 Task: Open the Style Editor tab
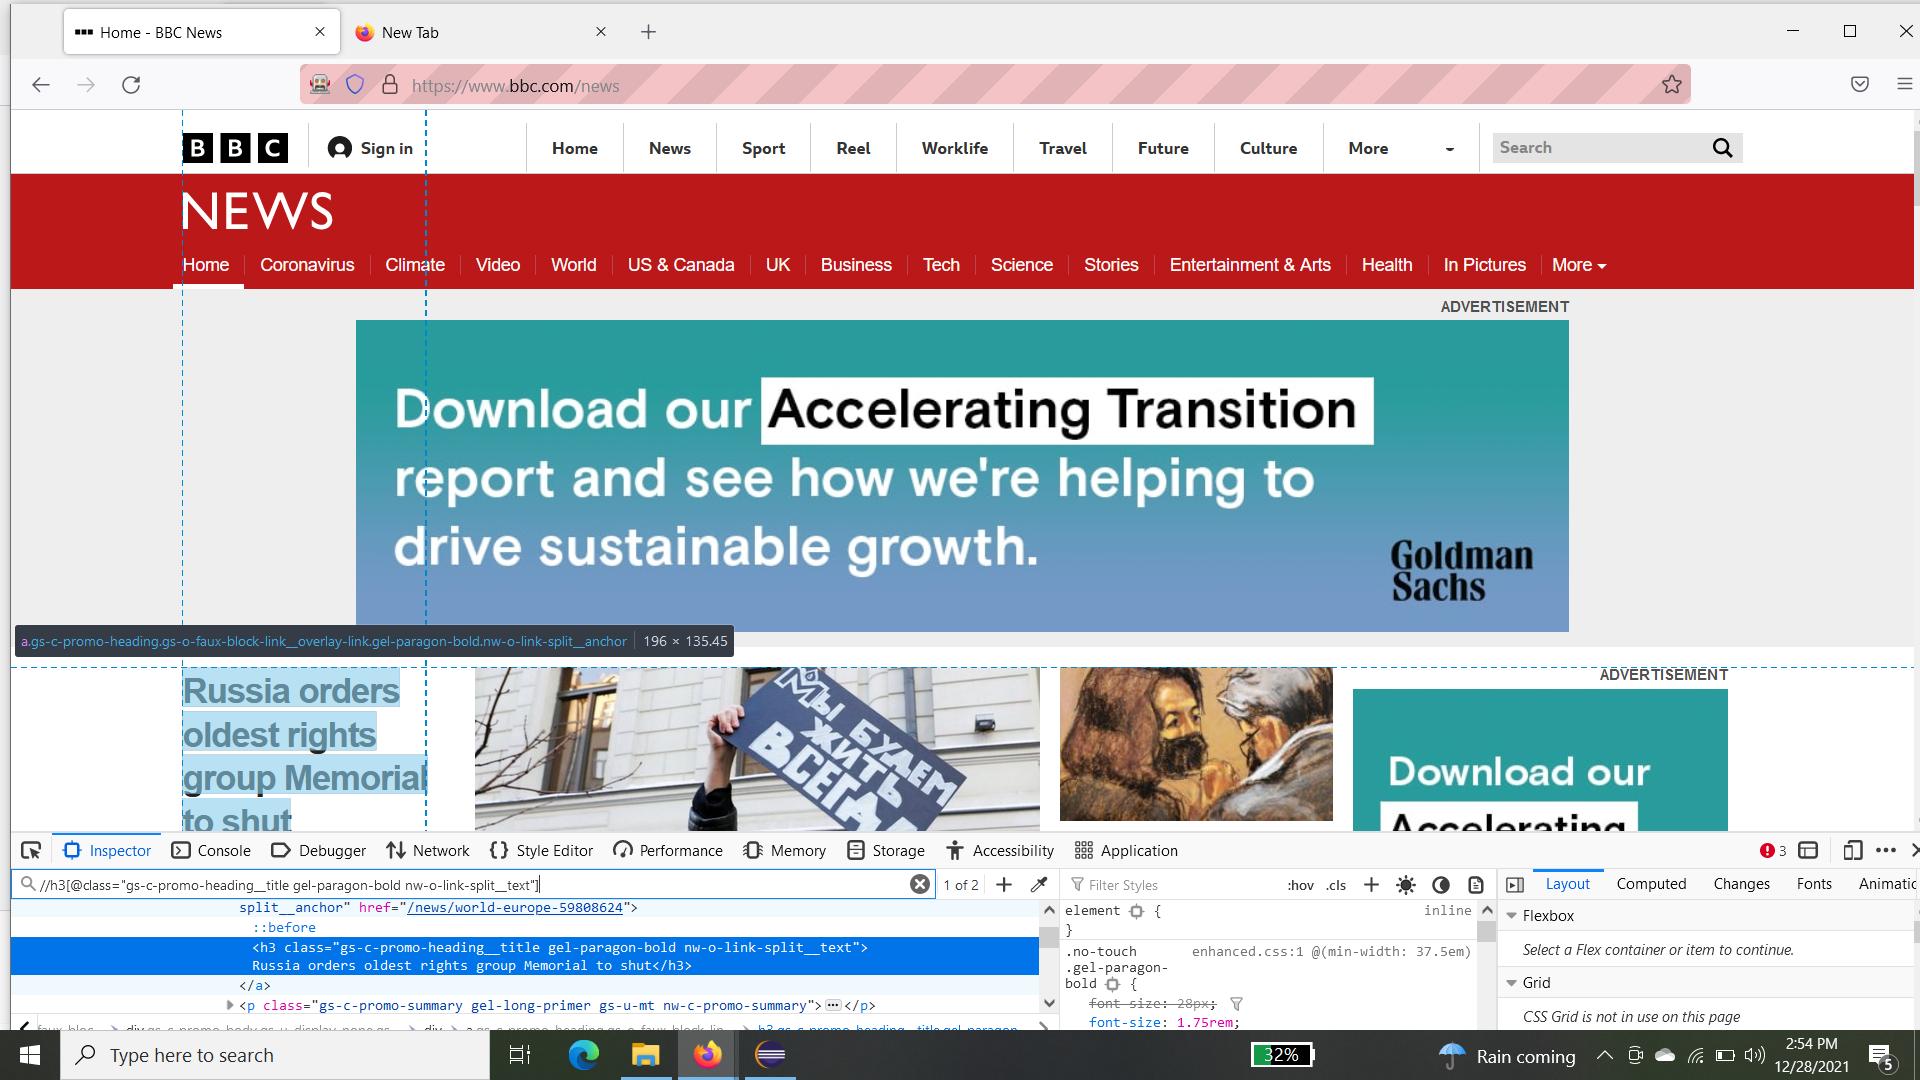point(541,851)
